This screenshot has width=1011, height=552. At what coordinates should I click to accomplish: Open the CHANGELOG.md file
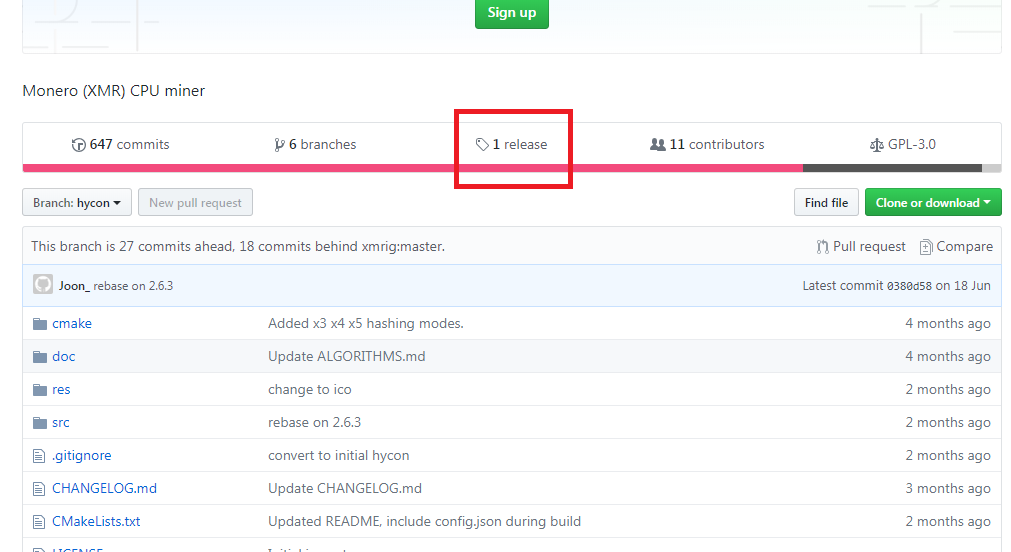click(104, 488)
